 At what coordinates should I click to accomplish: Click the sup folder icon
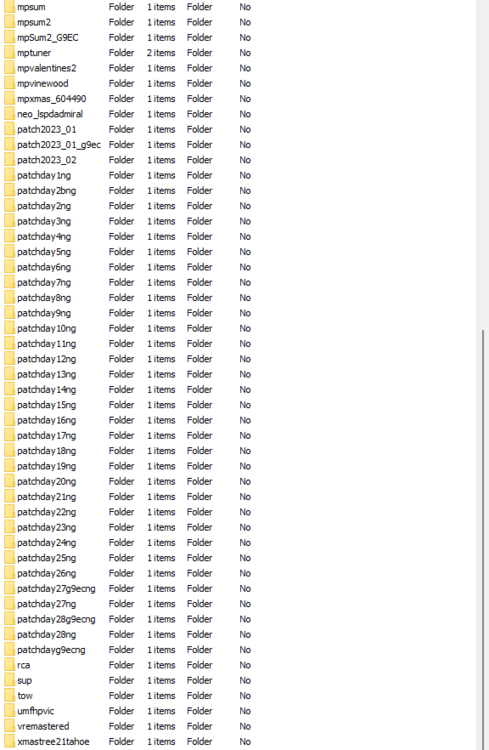click(9, 681)
